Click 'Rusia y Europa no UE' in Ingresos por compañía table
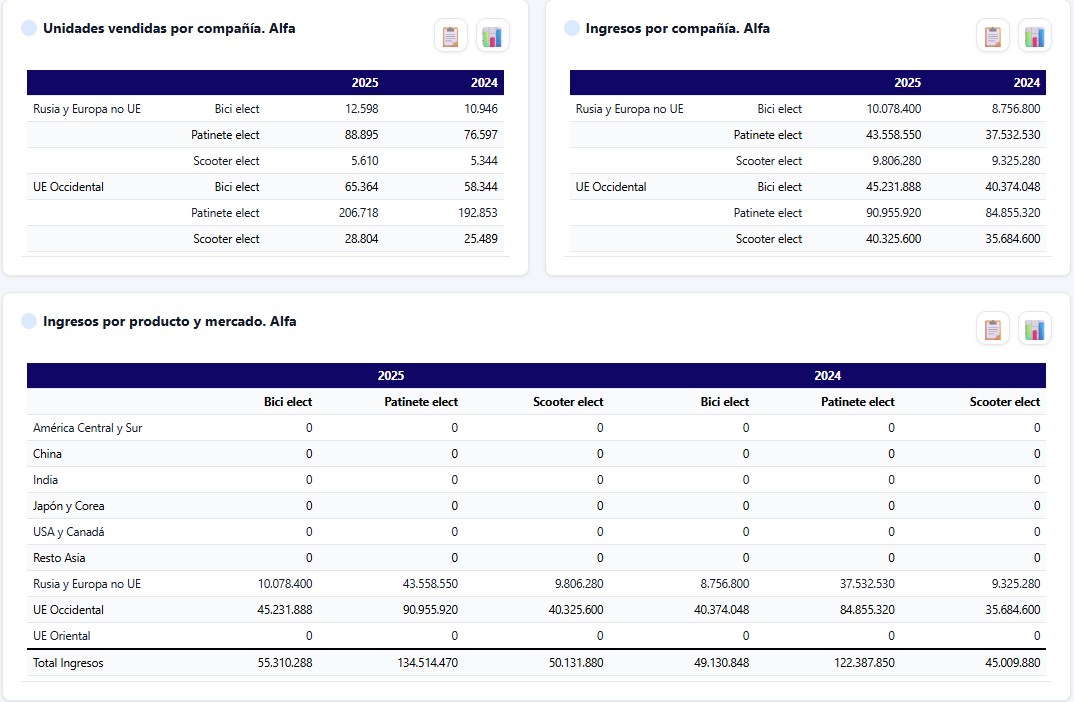 point(629,109)
